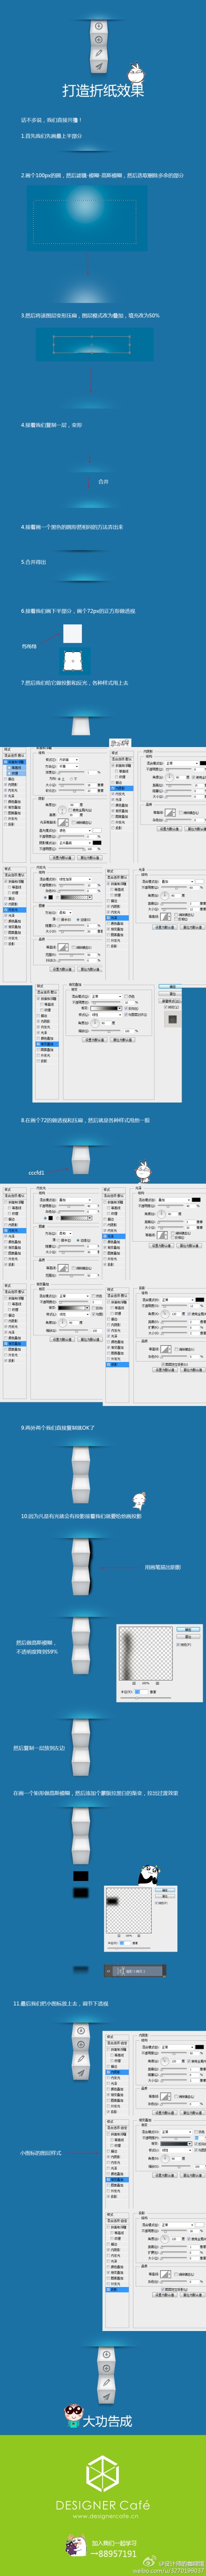Click the white square shape thumbnail under step 6

tap(72, 633)
